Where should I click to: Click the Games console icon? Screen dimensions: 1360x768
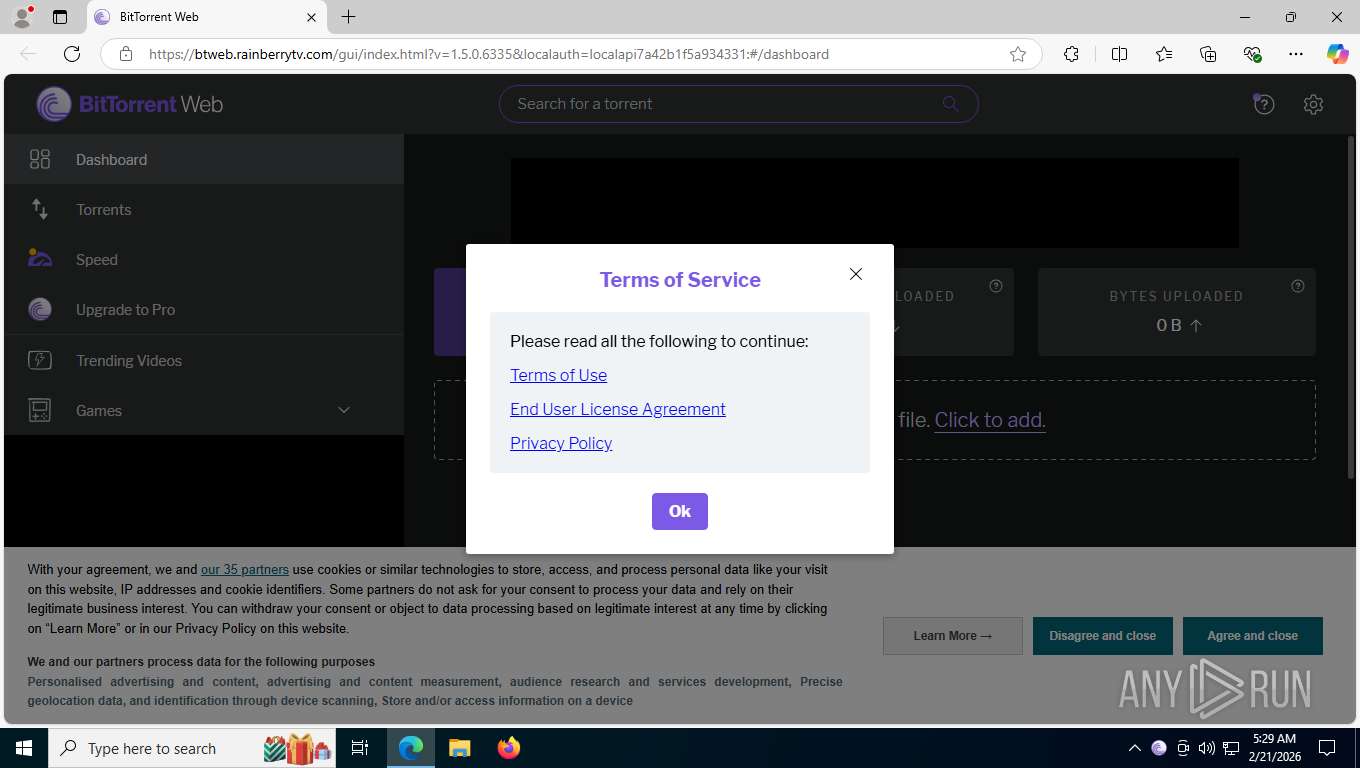[x=40, y=410]
